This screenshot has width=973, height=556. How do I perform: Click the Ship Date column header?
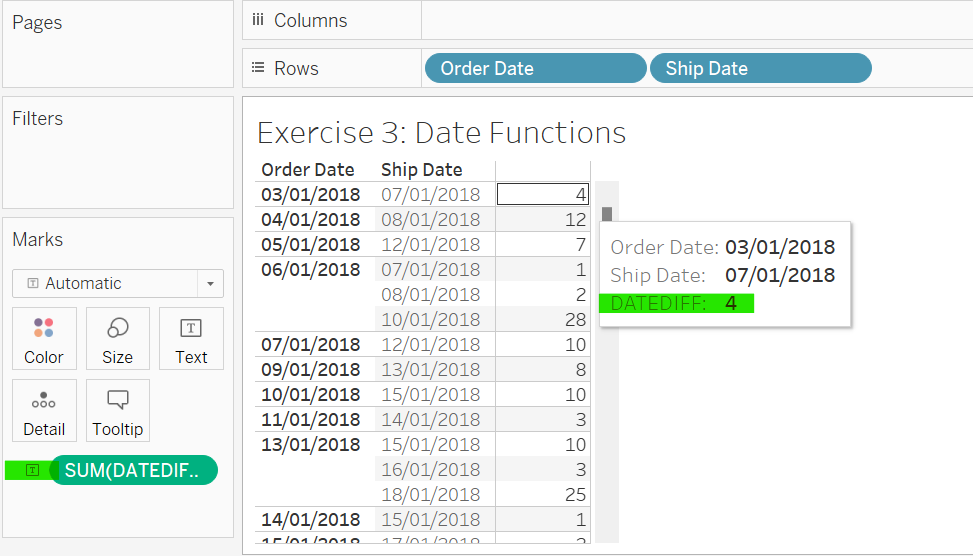coord(422,170)
